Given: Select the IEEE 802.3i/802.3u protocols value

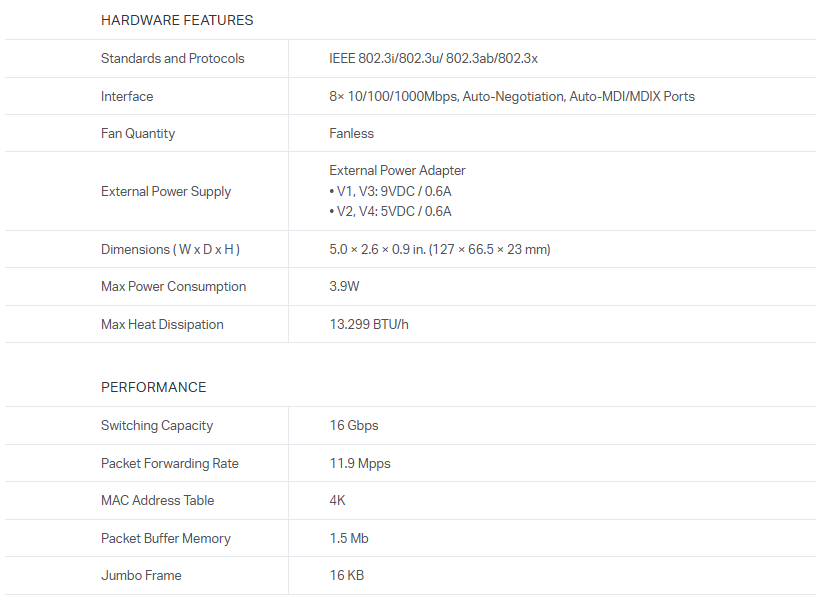Looking at the screenshot, I should pos(433,59).
